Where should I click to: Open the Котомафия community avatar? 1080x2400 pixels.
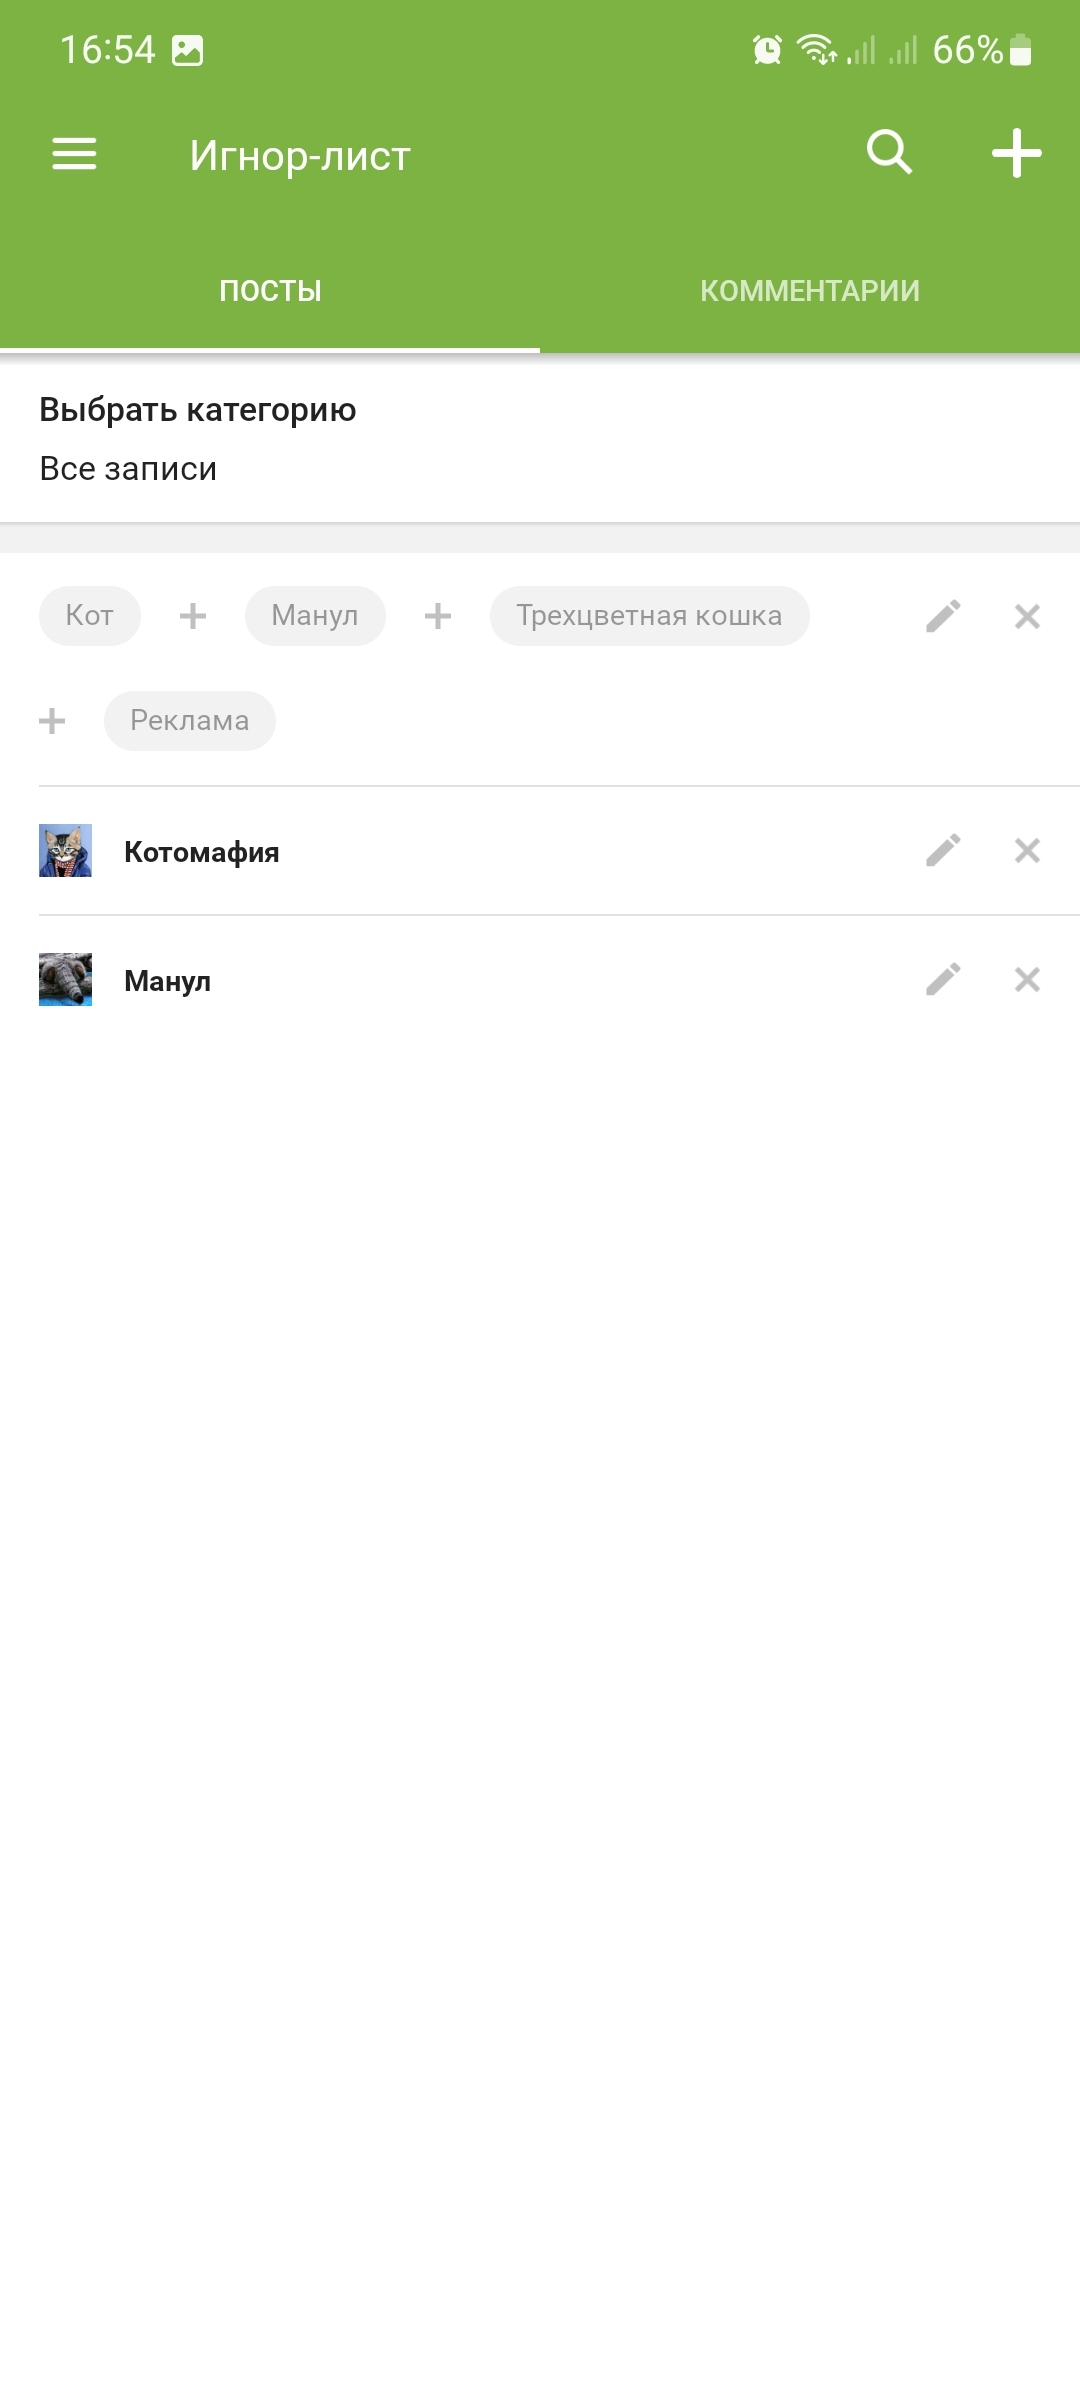point(65,851)
